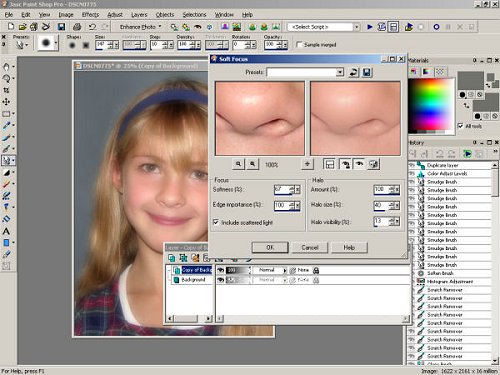Viewport: 500px width, 375px height.
Task: Open the Image menu
Action: click(66, 15)
